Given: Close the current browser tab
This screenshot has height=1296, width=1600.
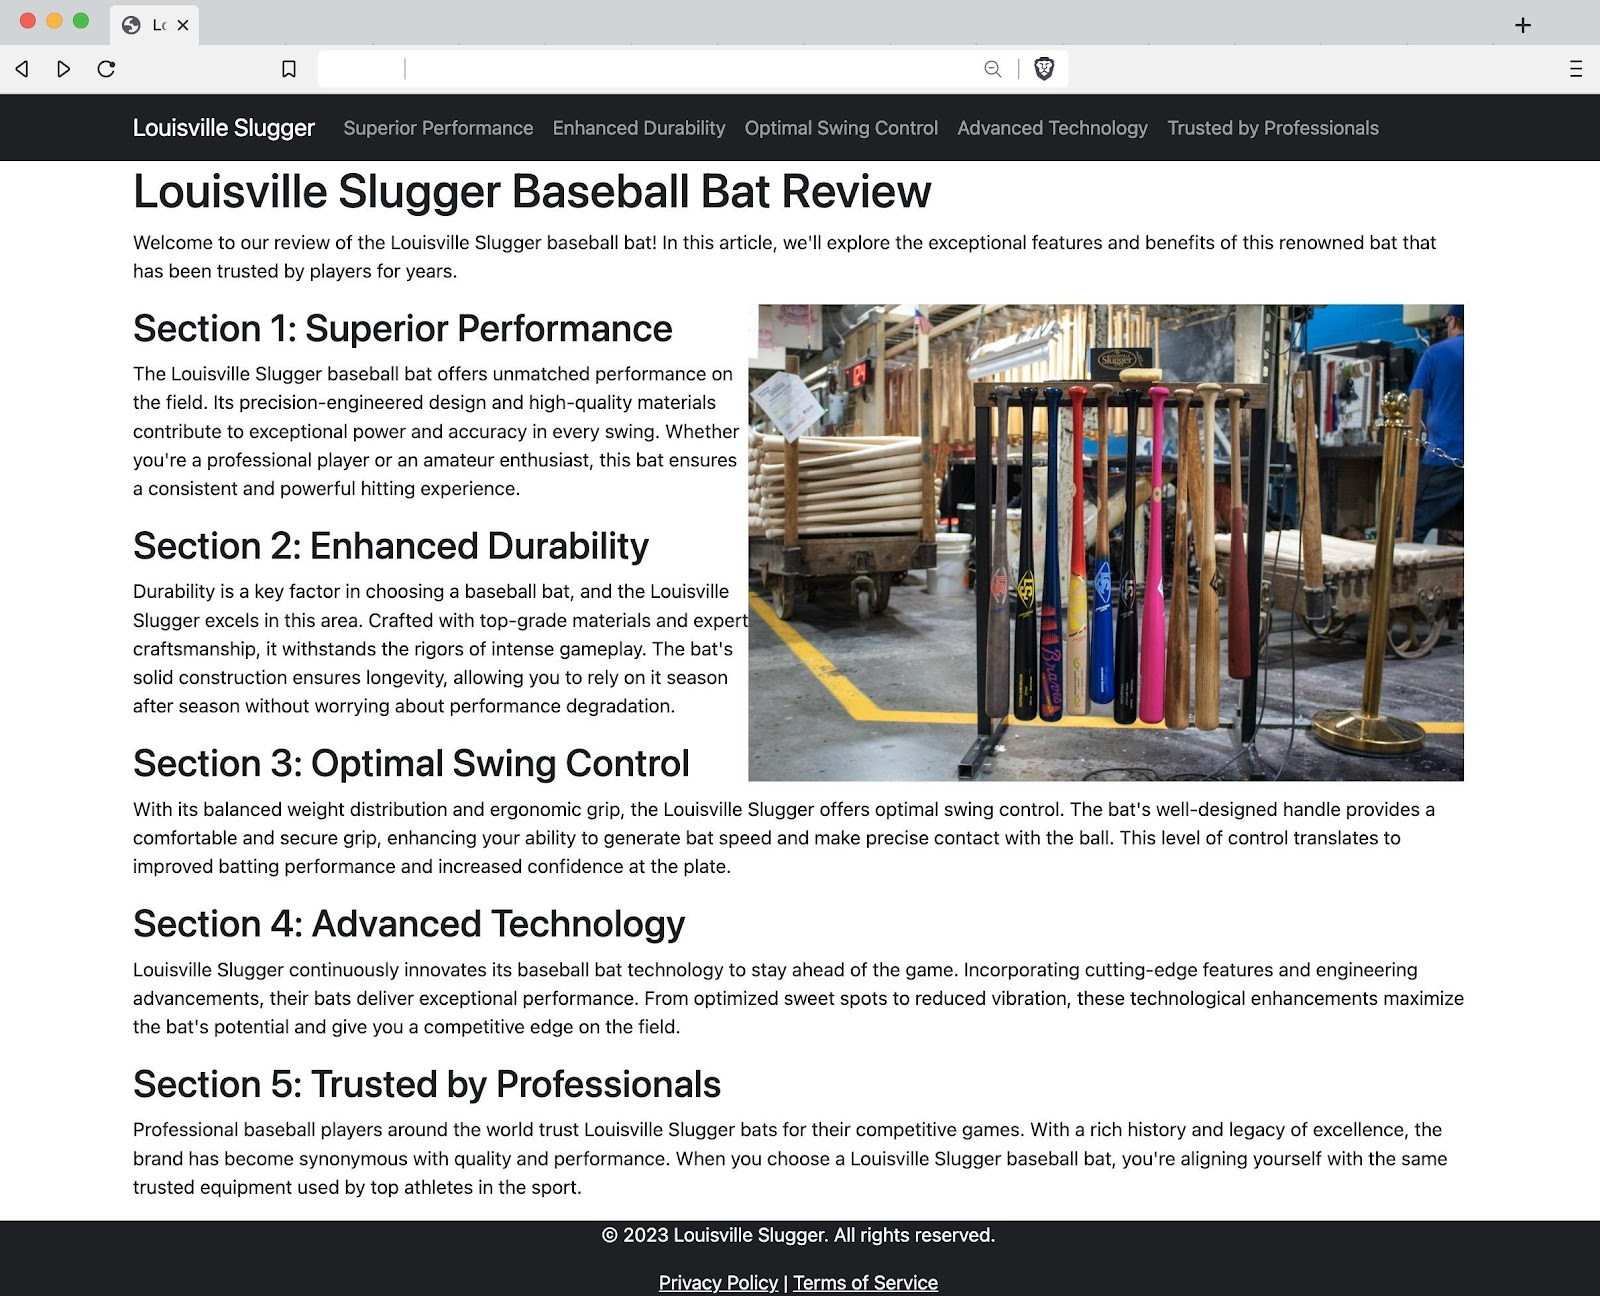Looking at the screenshot, I should click(x=183, y=25).
